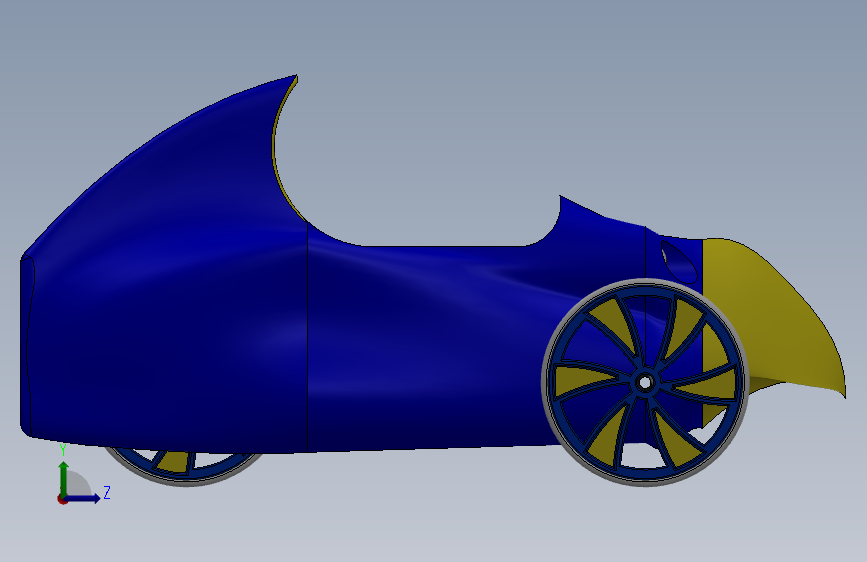This screenshot has height=562, width=867.
Task: Click the red origin ball of the axis triad
Action: [x=62, y=499]
